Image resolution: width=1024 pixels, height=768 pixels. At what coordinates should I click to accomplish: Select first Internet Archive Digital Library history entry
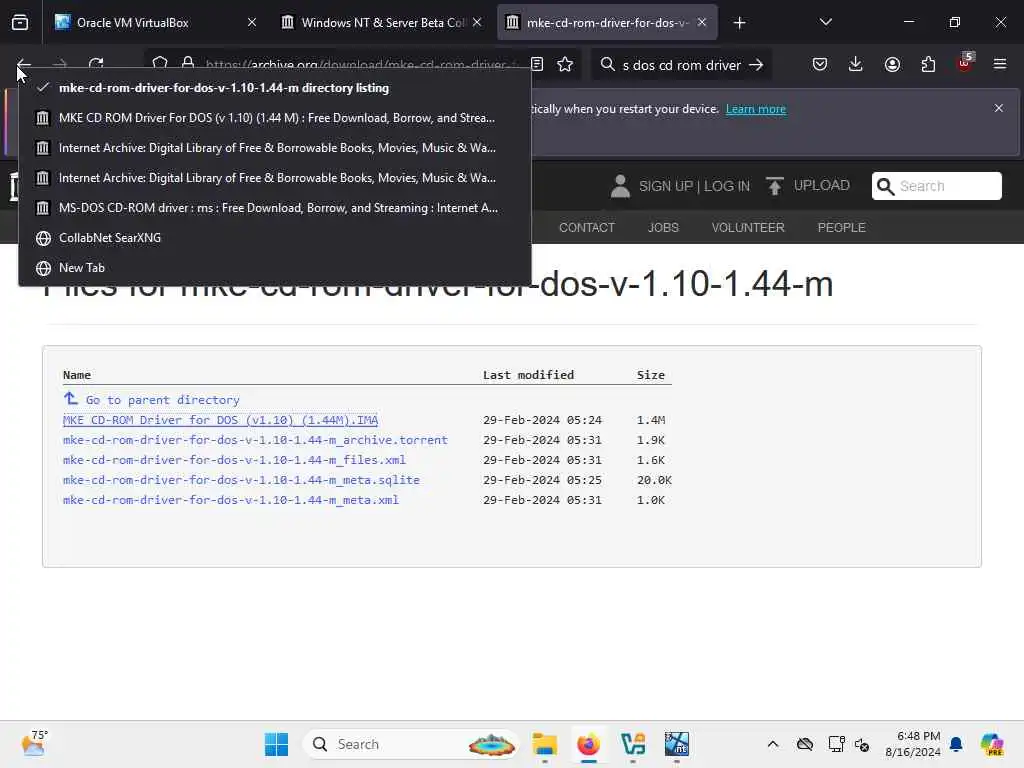pos(274,148)
